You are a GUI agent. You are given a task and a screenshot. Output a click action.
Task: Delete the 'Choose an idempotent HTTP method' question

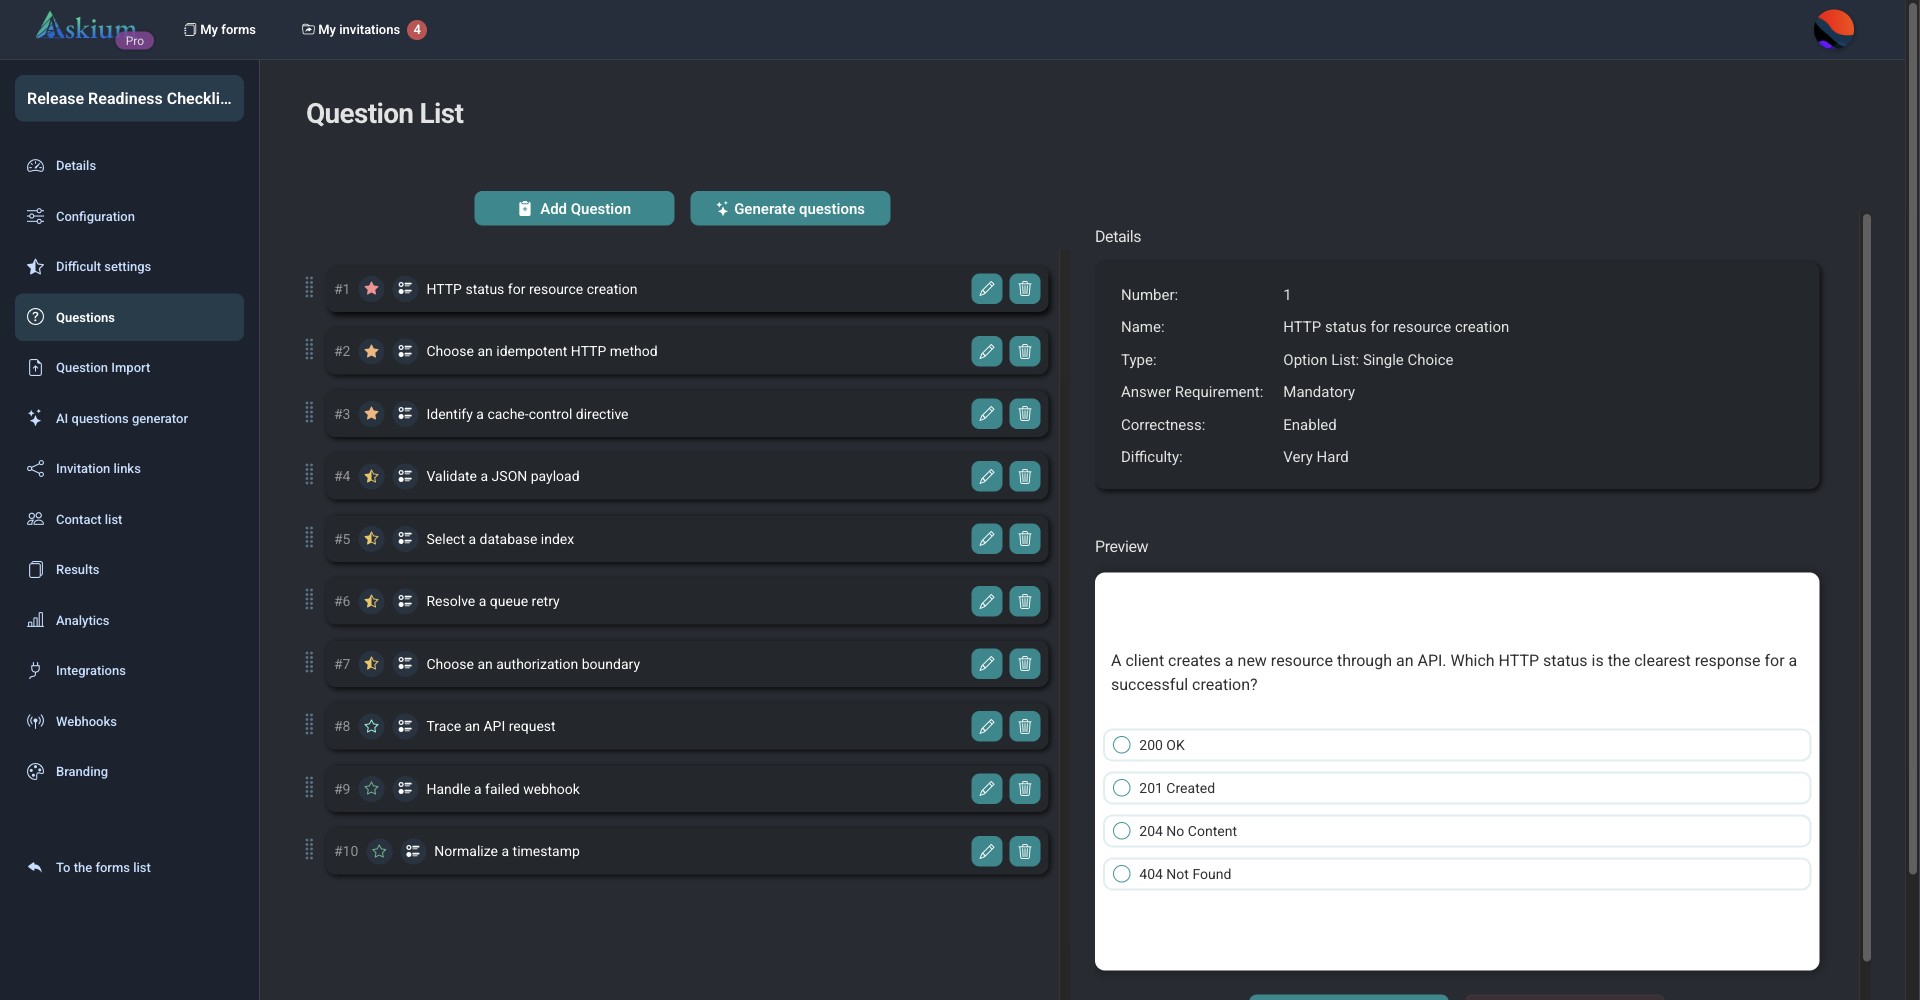(x=1024, y=351)
